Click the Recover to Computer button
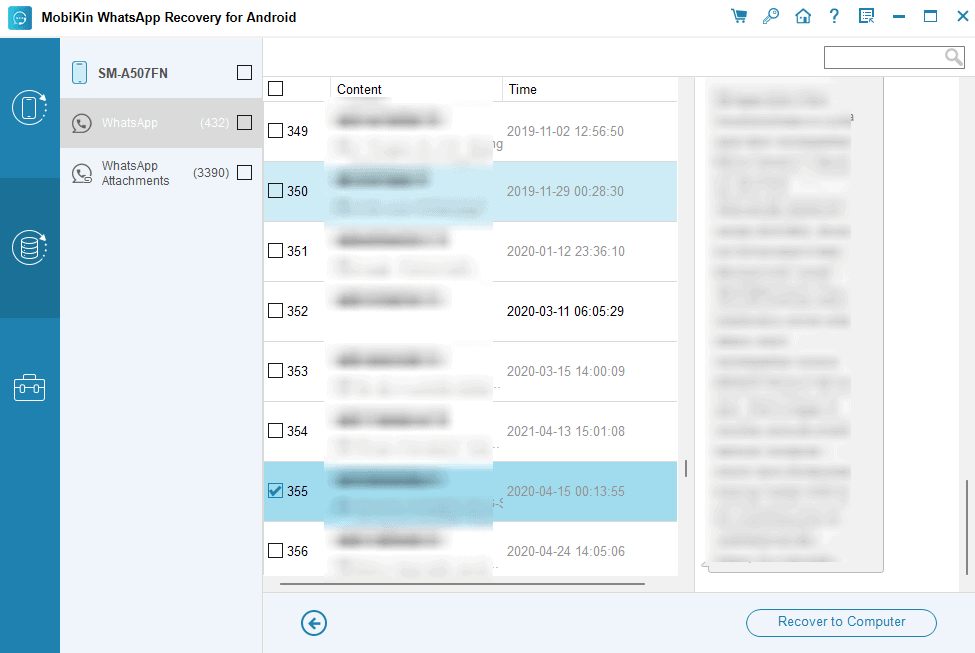Image resolution: width=975 pixels, height=653 pixels. tap(841, 623)
